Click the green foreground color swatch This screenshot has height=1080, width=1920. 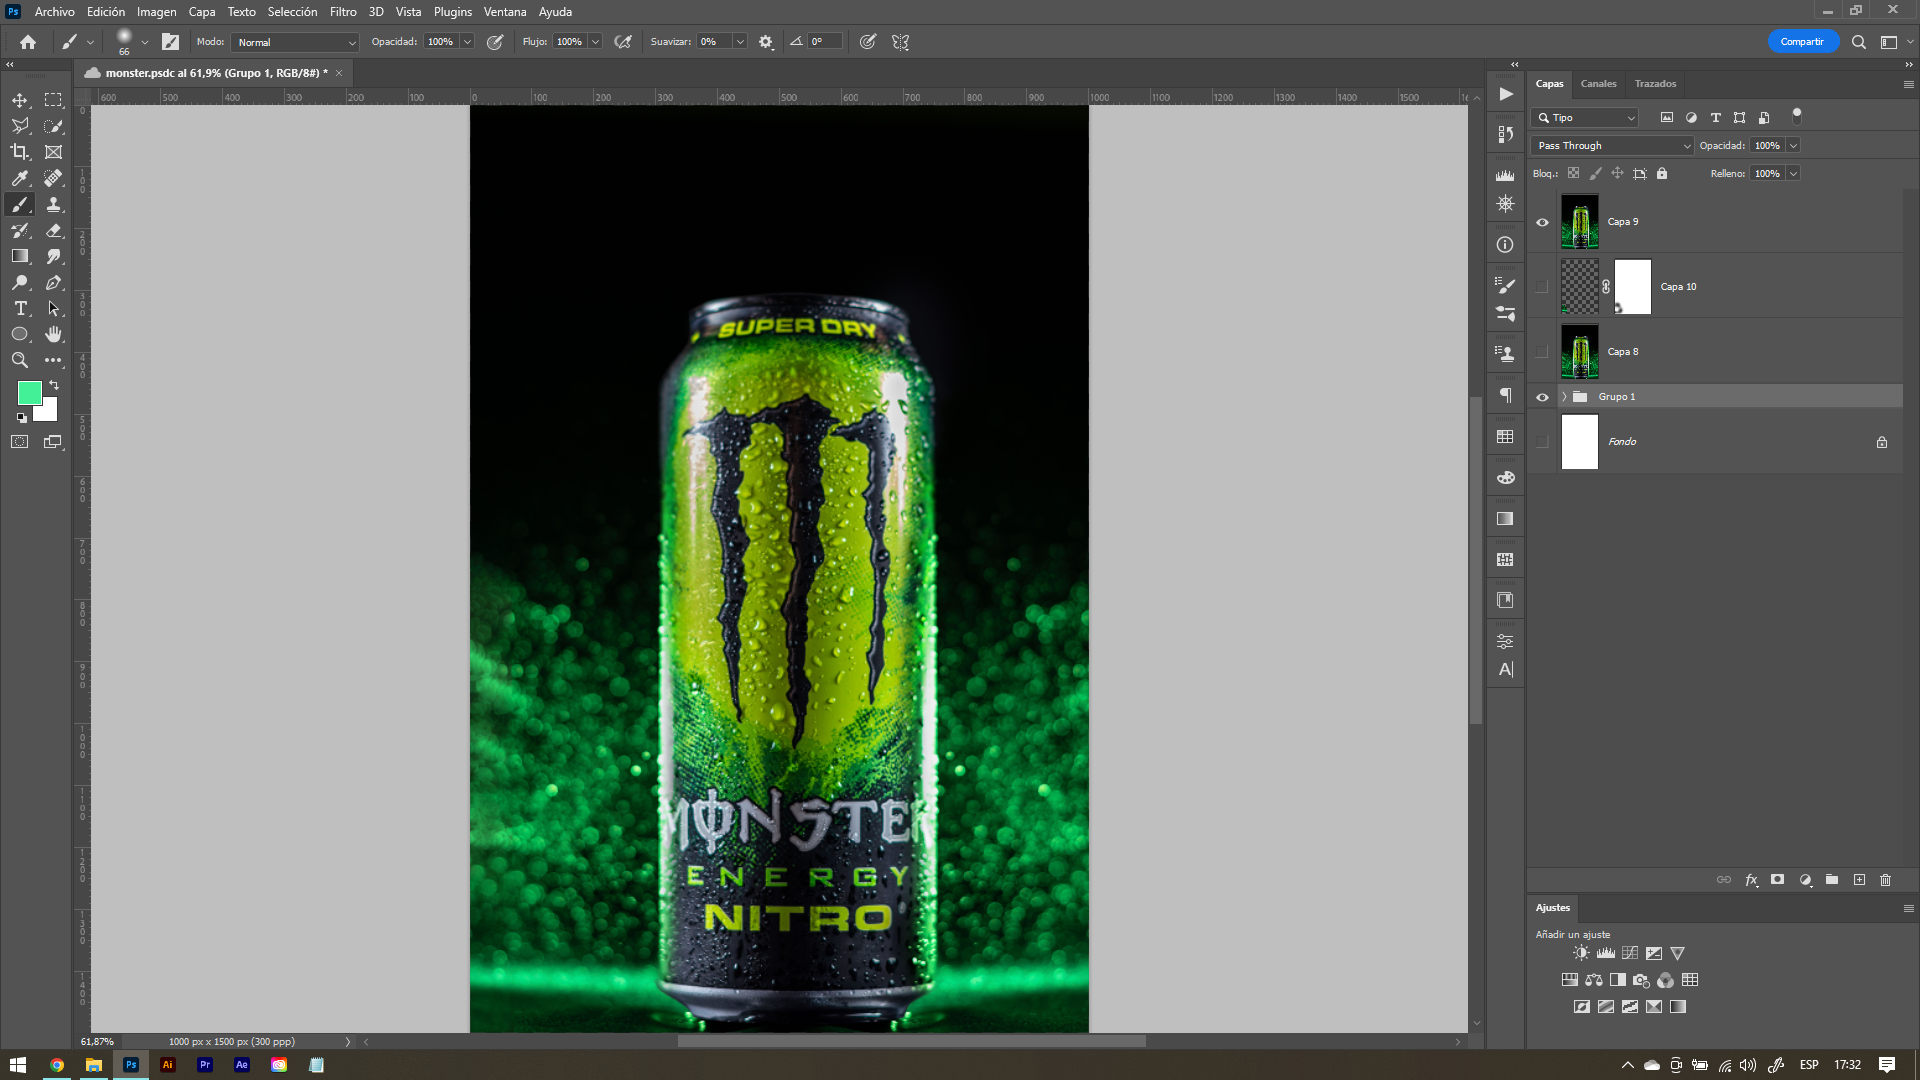pos(29,392)
